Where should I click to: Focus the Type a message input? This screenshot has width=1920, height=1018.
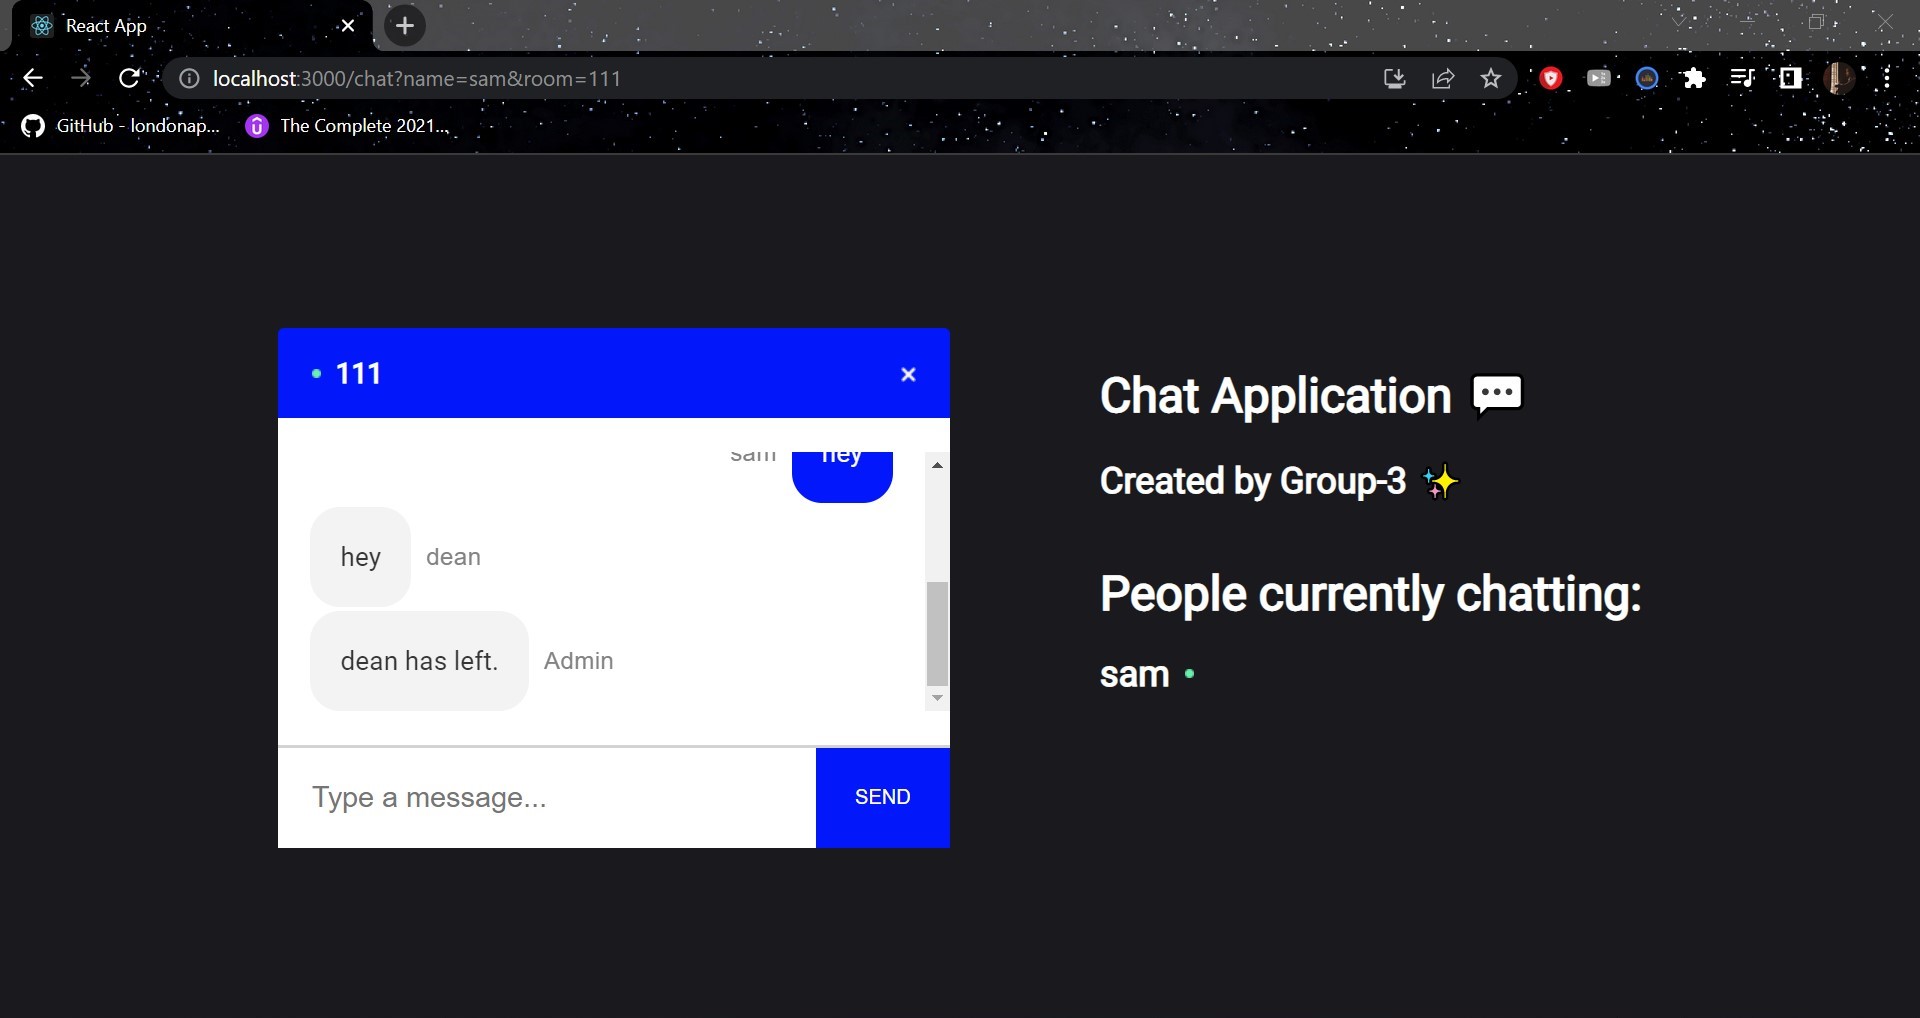(547, 797)
